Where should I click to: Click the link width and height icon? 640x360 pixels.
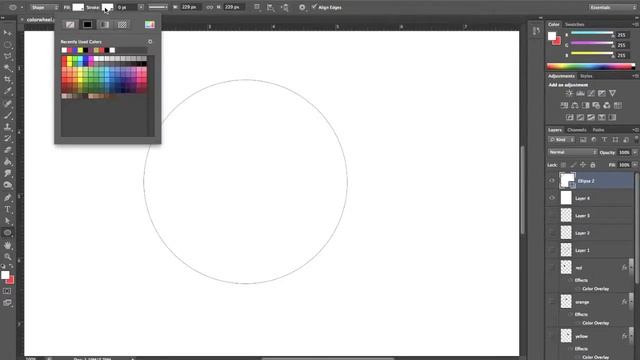(210, 7)
